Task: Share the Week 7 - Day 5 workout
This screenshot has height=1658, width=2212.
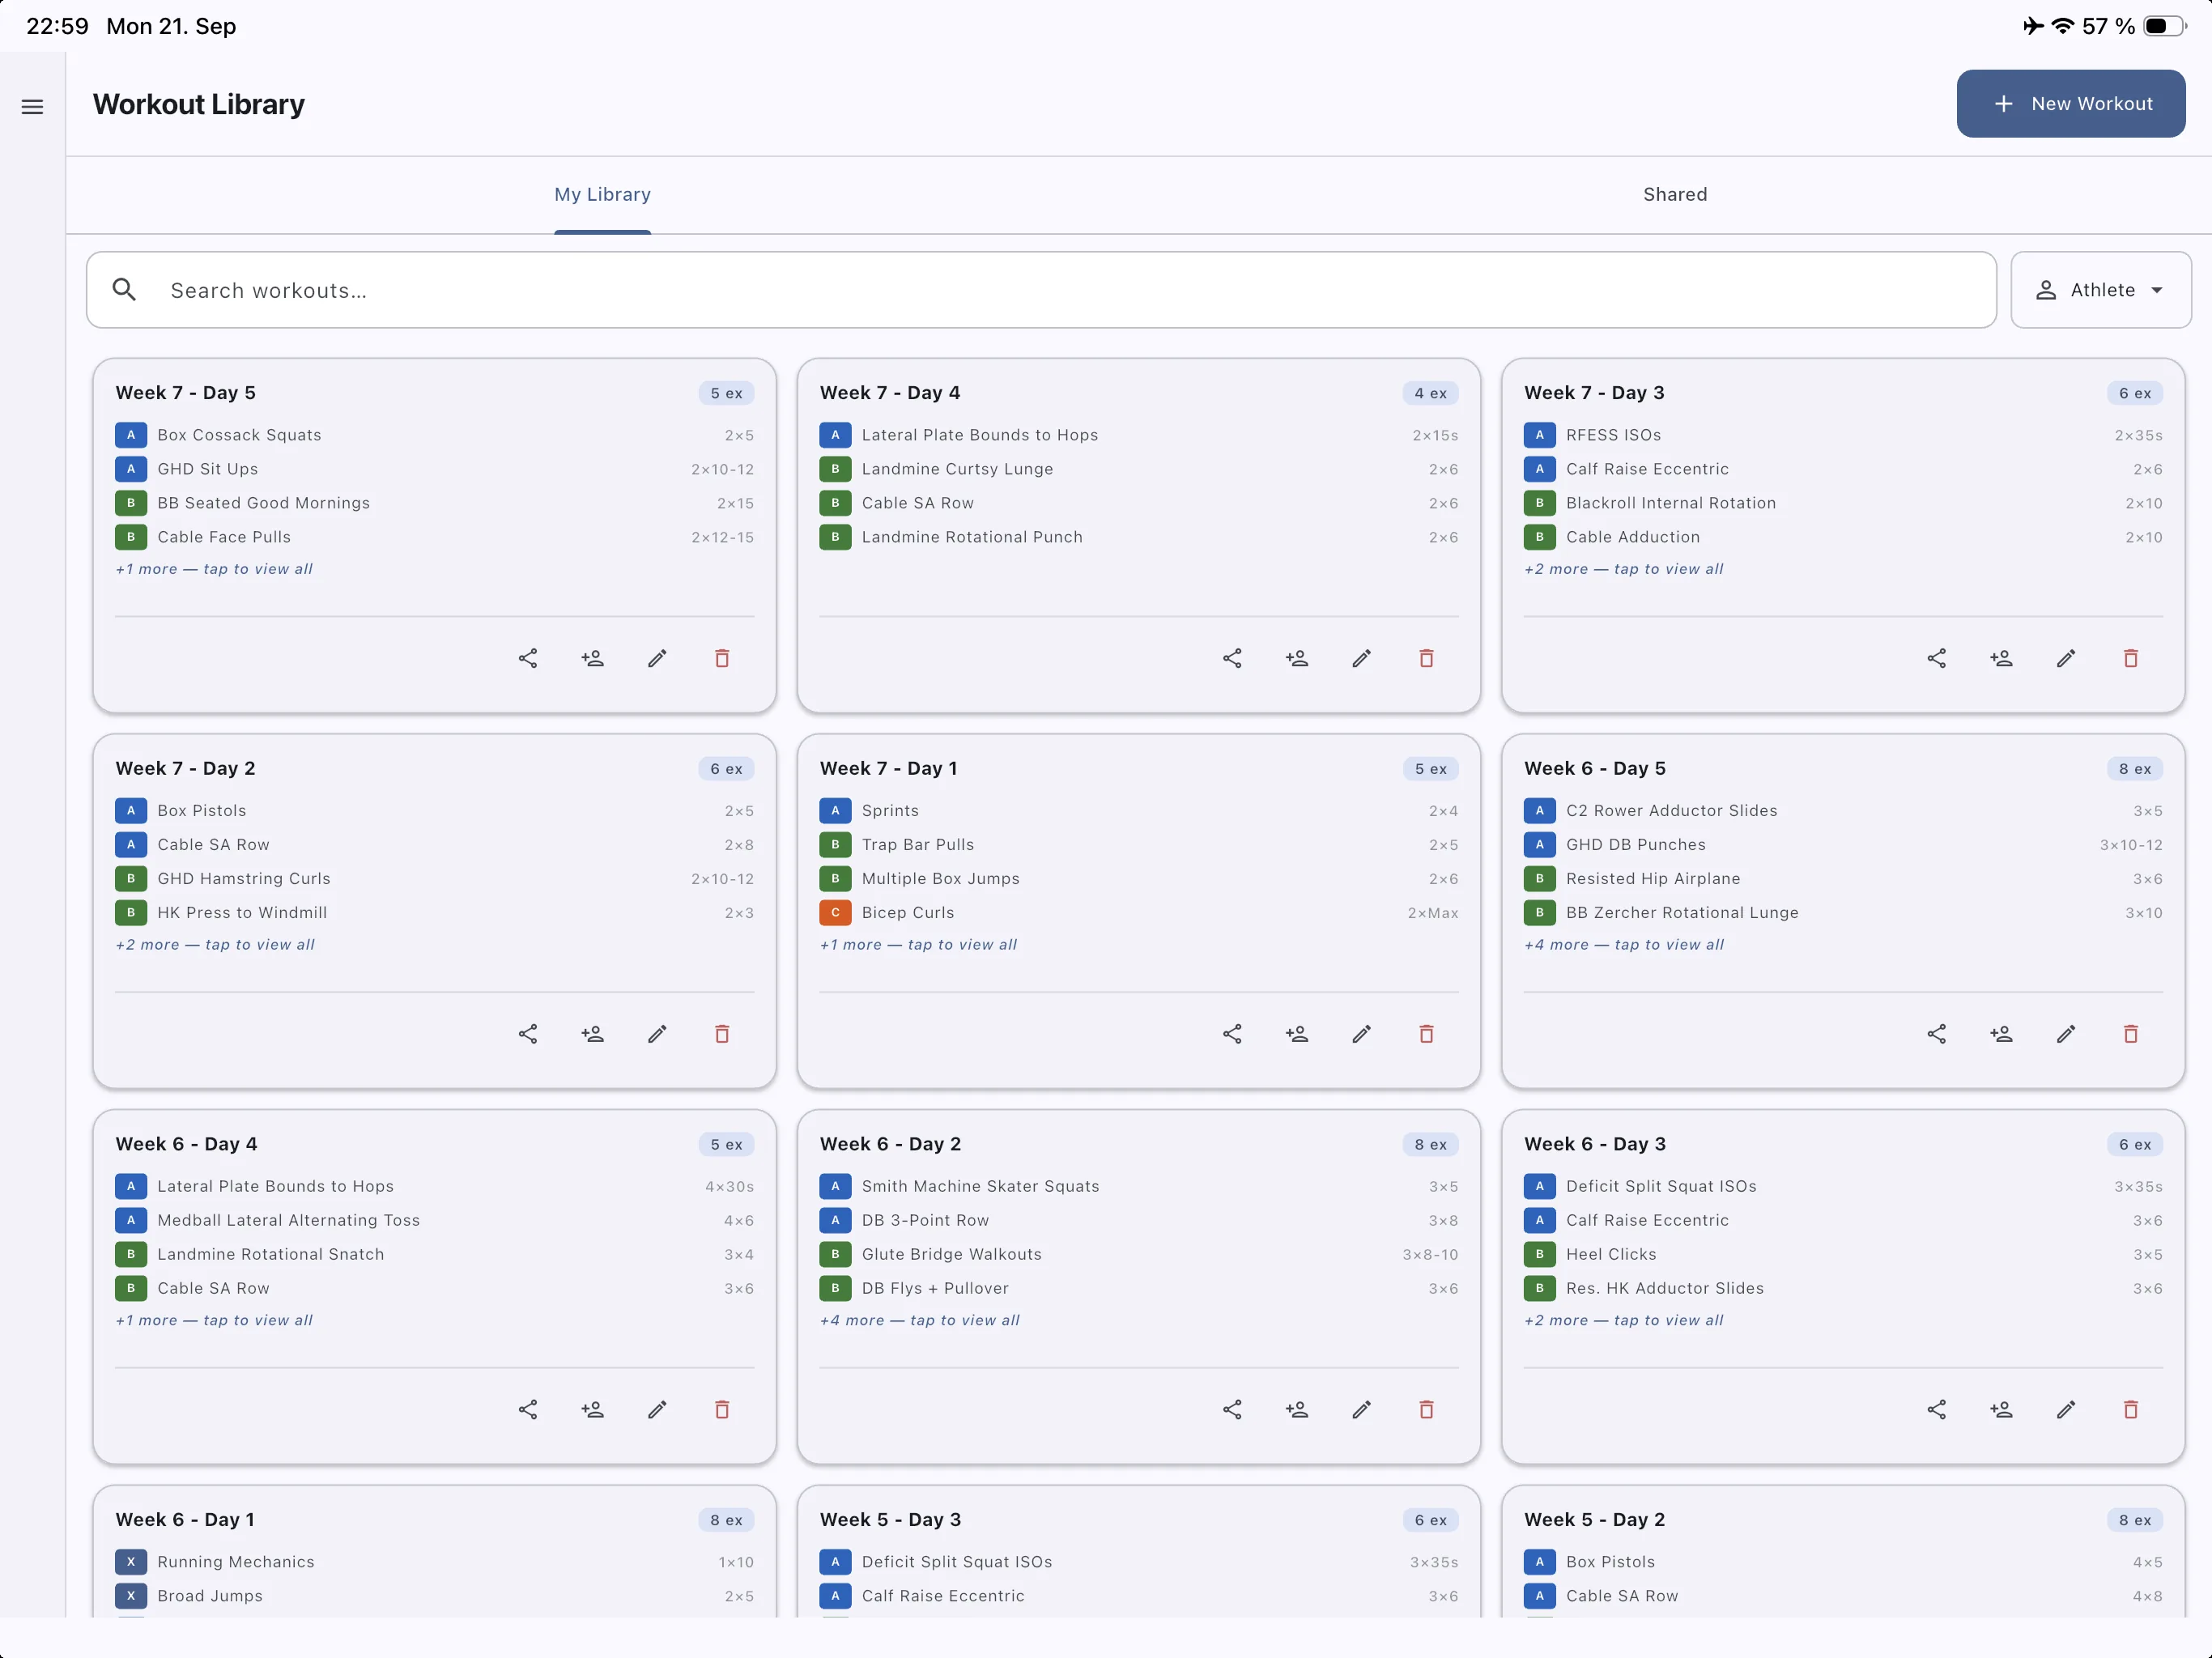Action: click(528, 658)
